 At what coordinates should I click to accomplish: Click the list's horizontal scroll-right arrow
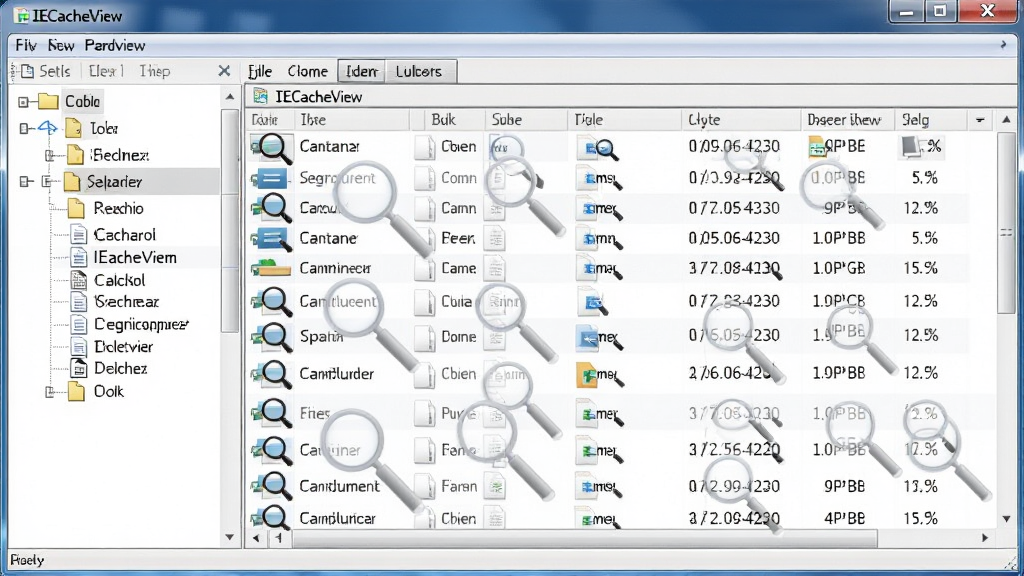(985, 538)
